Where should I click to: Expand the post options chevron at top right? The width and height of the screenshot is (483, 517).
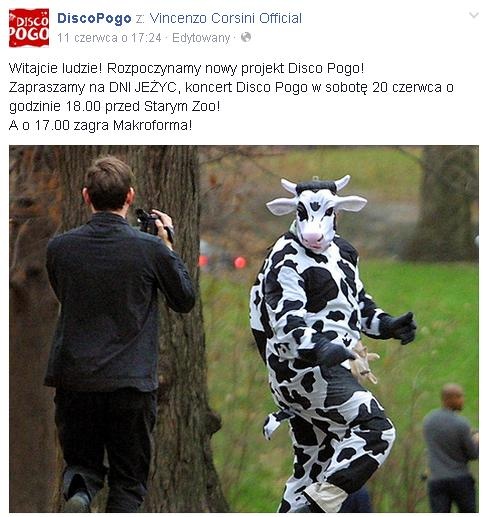474,15
